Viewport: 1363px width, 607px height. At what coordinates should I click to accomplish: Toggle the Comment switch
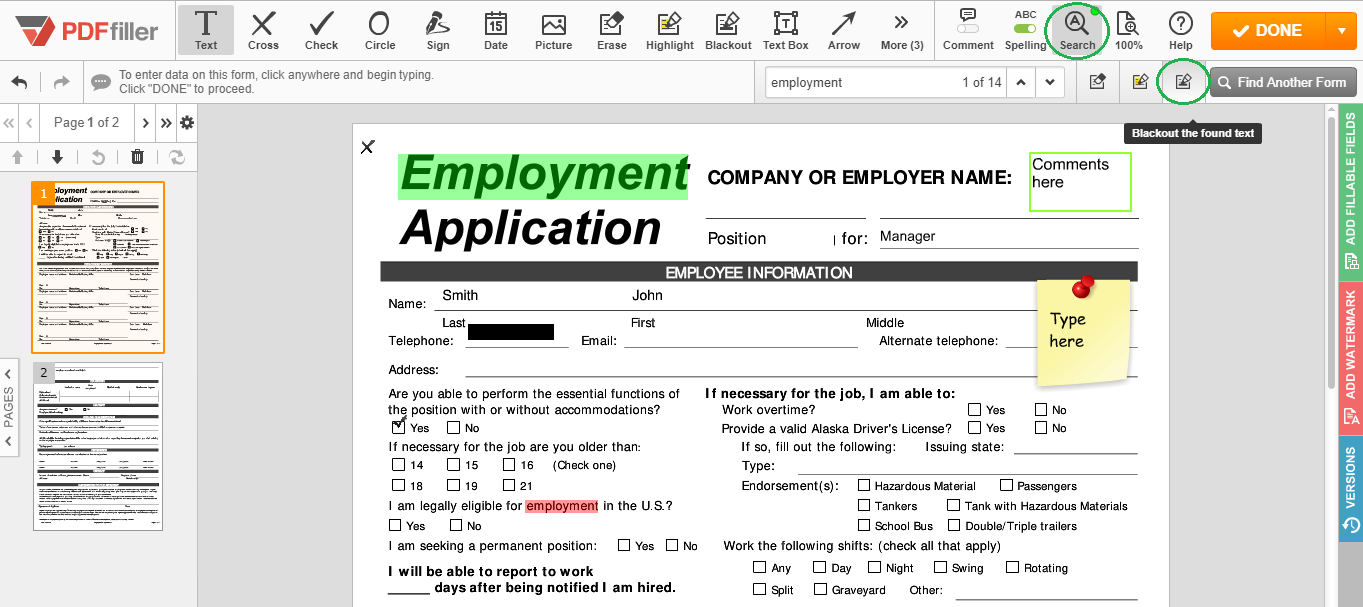[x=967, y=29]
